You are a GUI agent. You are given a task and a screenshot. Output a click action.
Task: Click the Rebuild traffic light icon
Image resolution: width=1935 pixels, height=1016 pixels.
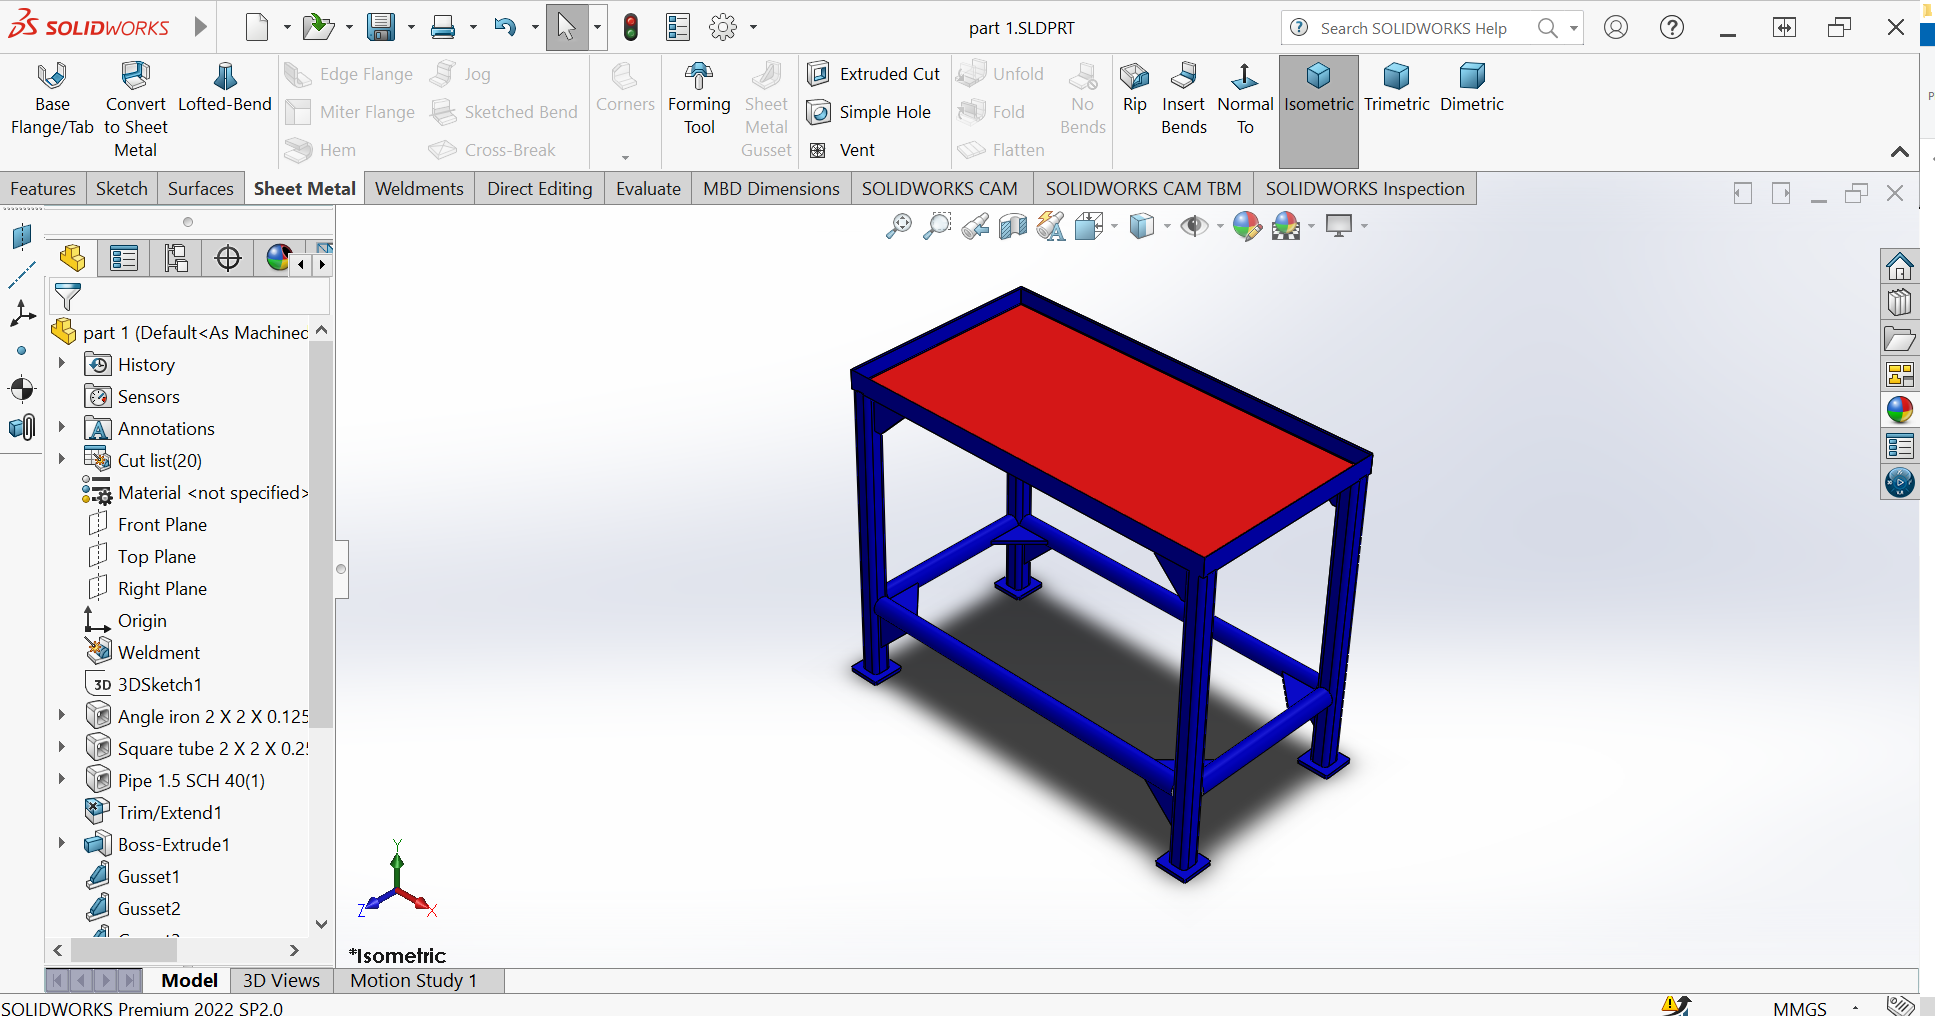631,27
